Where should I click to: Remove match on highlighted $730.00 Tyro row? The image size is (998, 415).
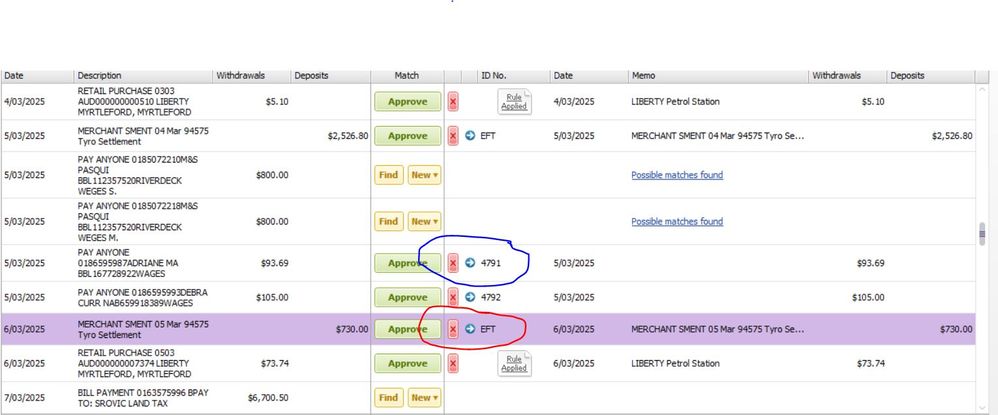(453, 328)
